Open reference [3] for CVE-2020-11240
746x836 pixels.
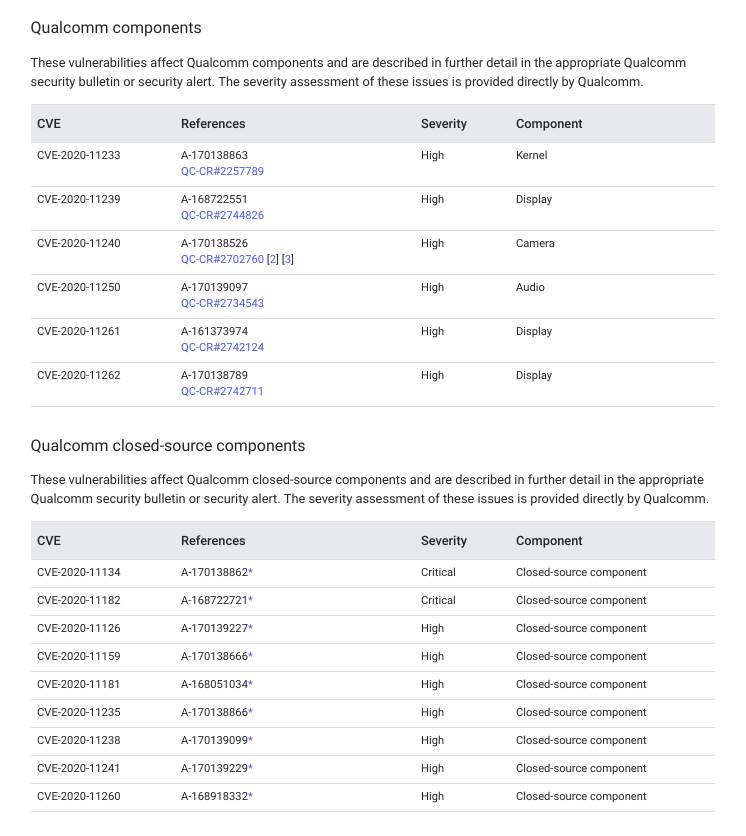click(288, 259)
